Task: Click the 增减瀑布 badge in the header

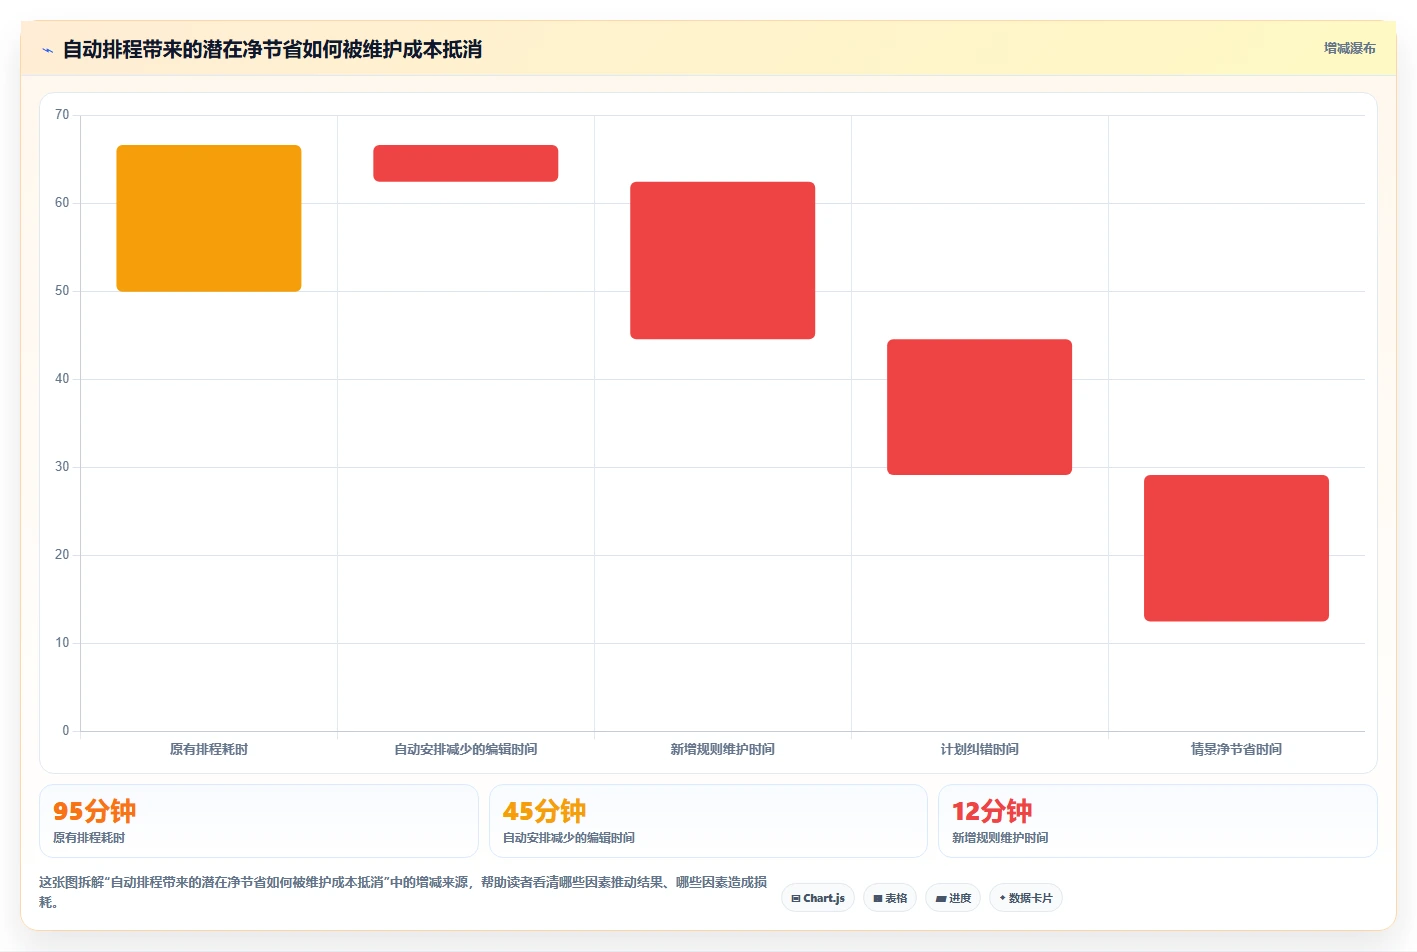Action: [1349, 48]
